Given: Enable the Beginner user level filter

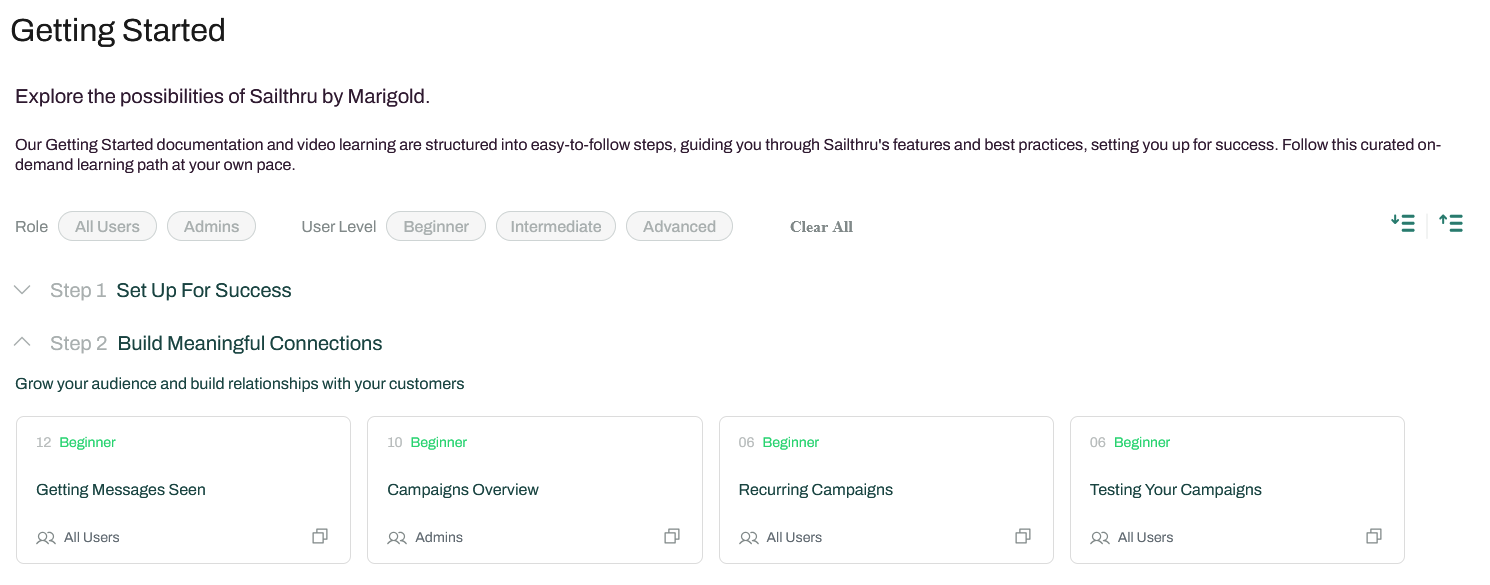Looking at the screenshot, I should click(436, 227).
